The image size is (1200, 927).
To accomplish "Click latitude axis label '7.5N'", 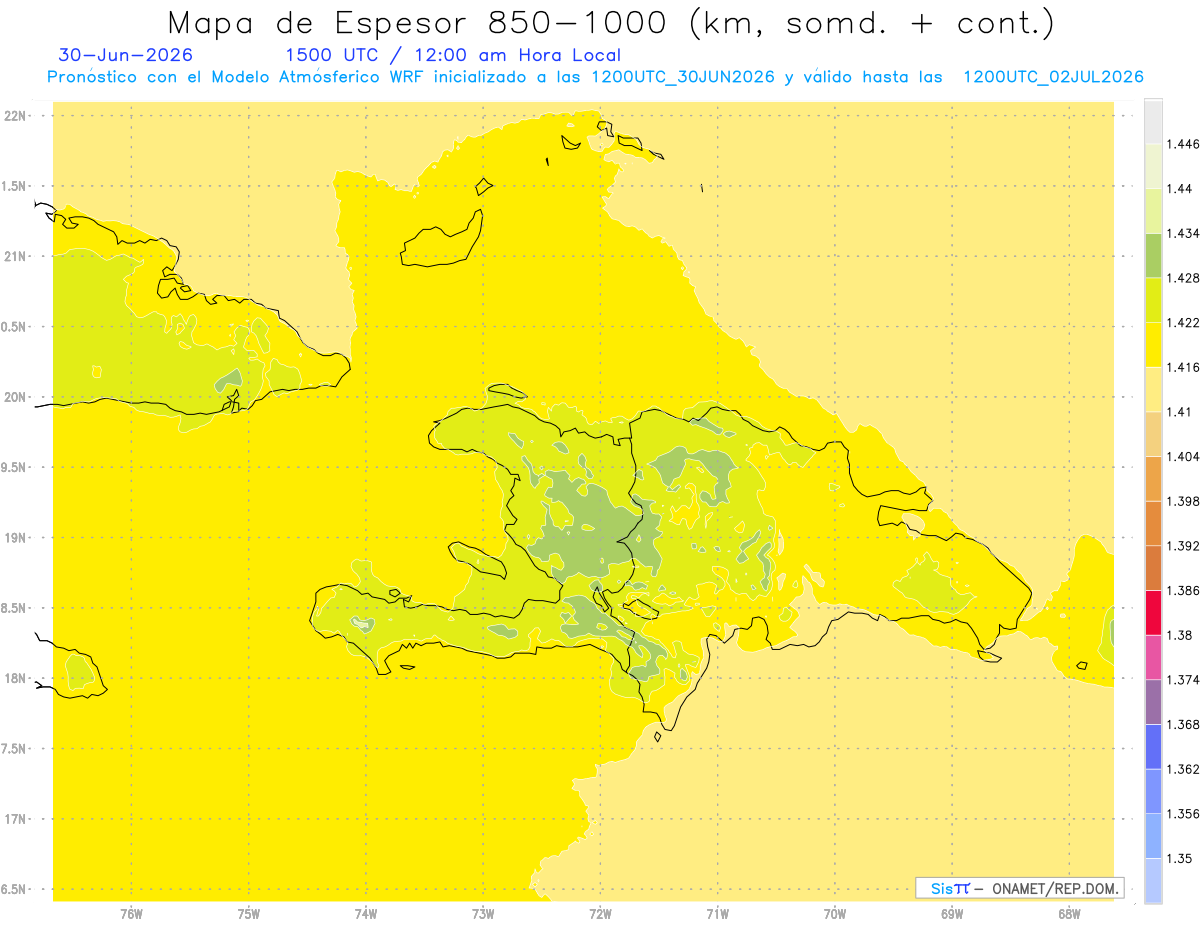I will click(13, 749).
